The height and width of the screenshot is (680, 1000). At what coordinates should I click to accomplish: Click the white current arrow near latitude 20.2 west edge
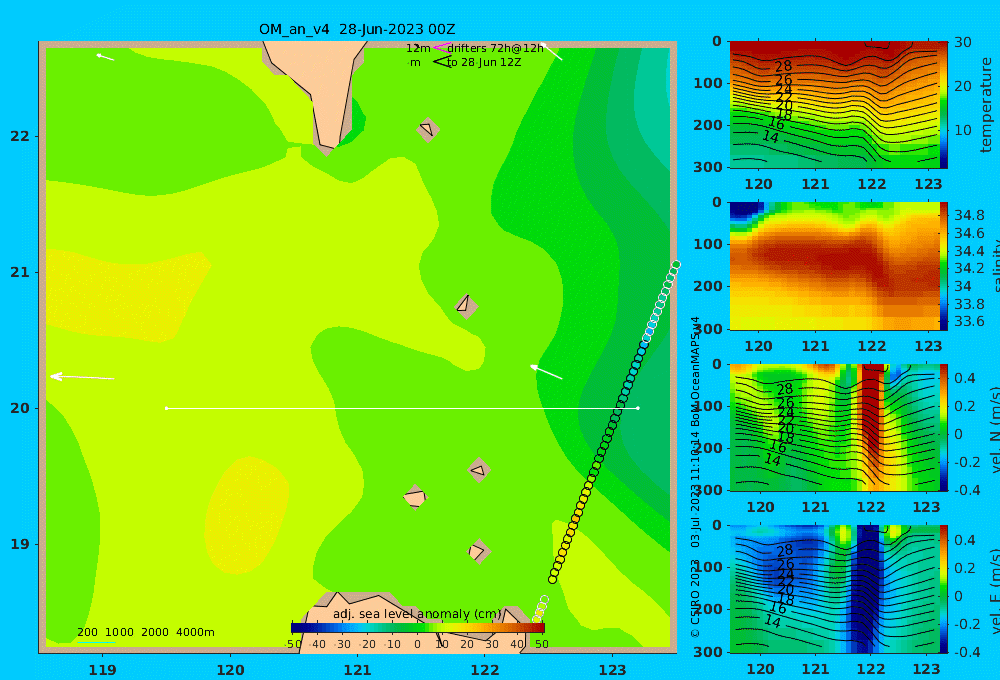coord(82,378)
